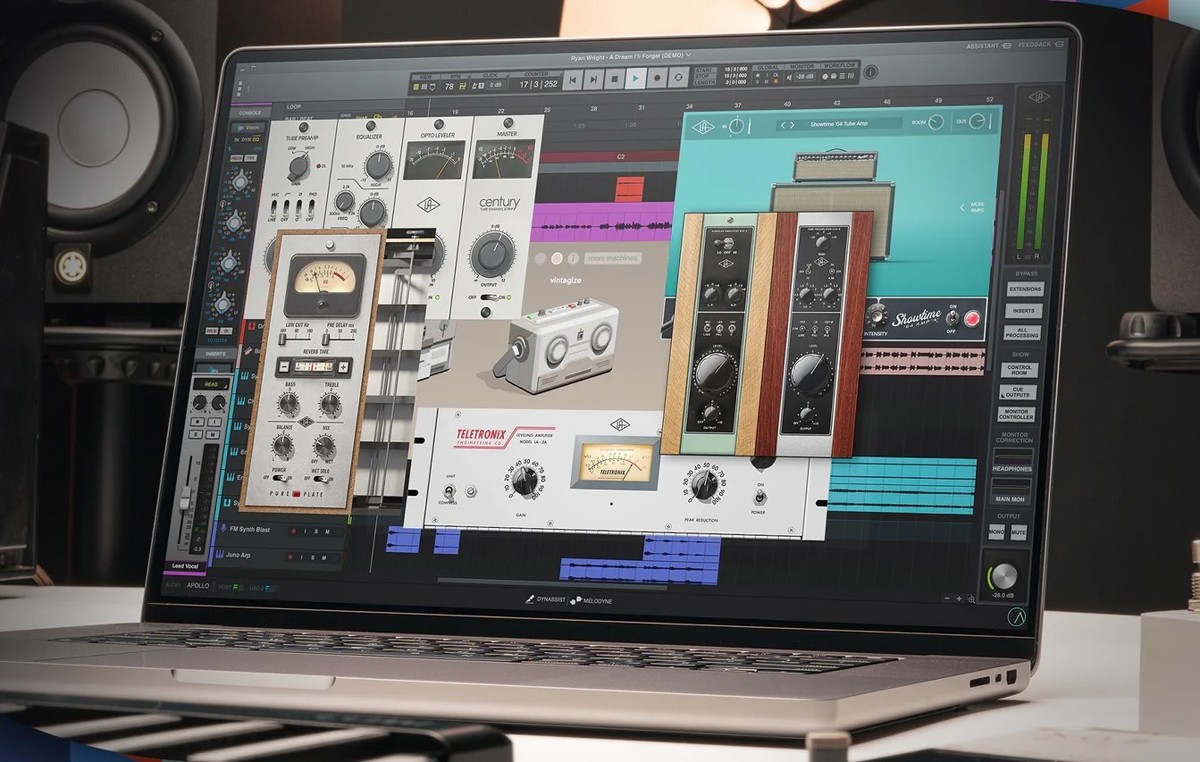Open the session title dropdown
The width and height of the screenshot is (1200, 762).
click(631, 56)
